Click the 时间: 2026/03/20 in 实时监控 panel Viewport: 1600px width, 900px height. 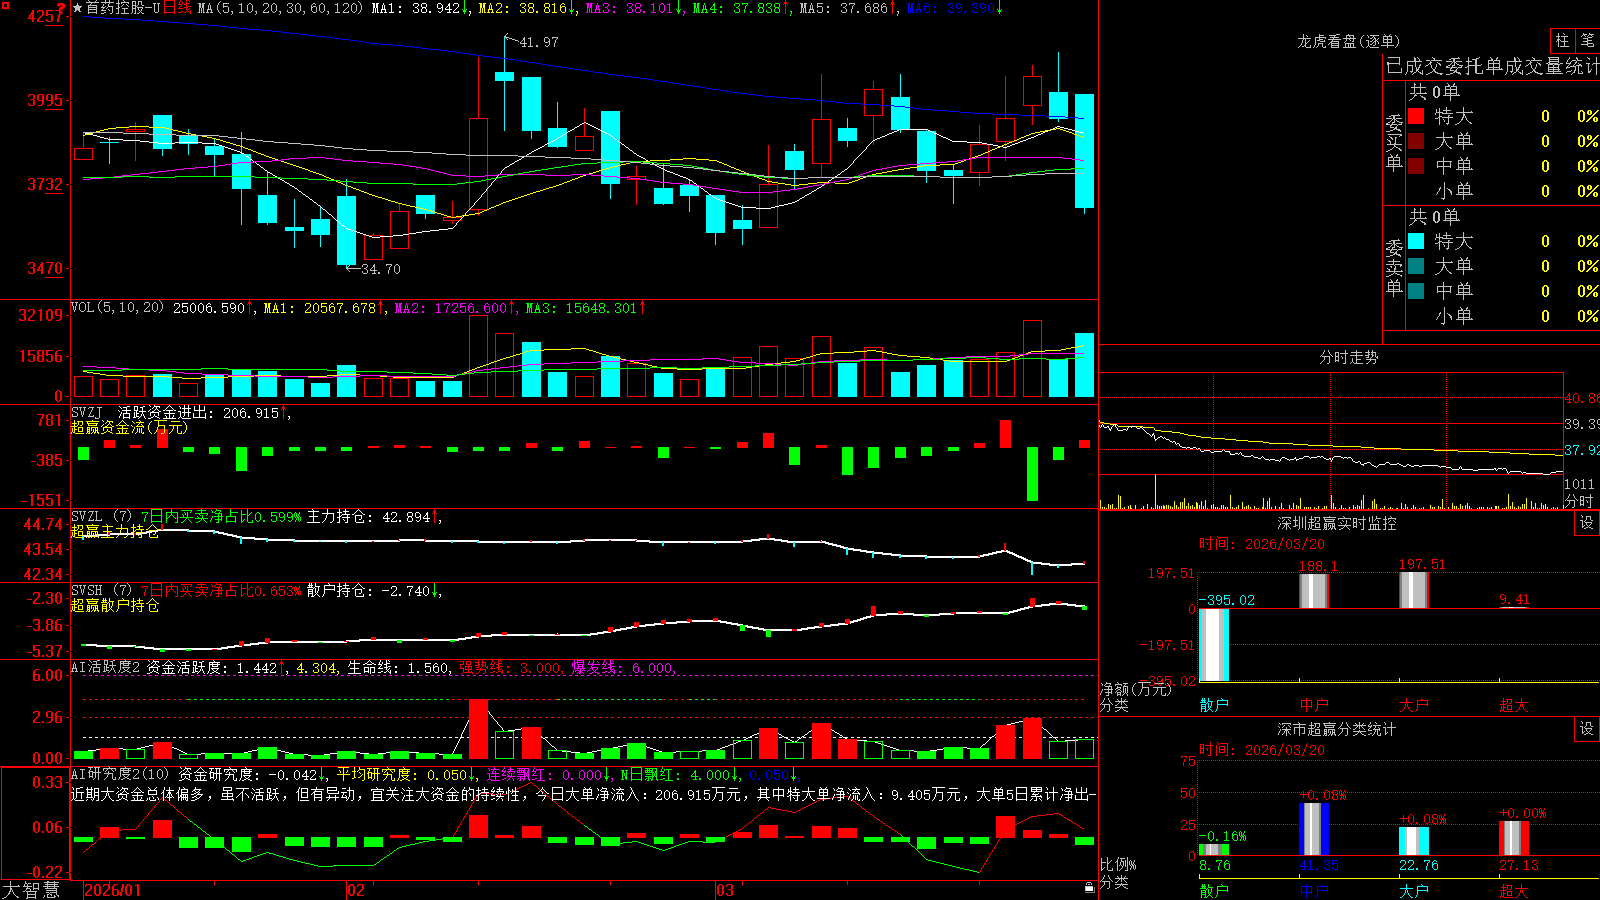point(1262,544)
